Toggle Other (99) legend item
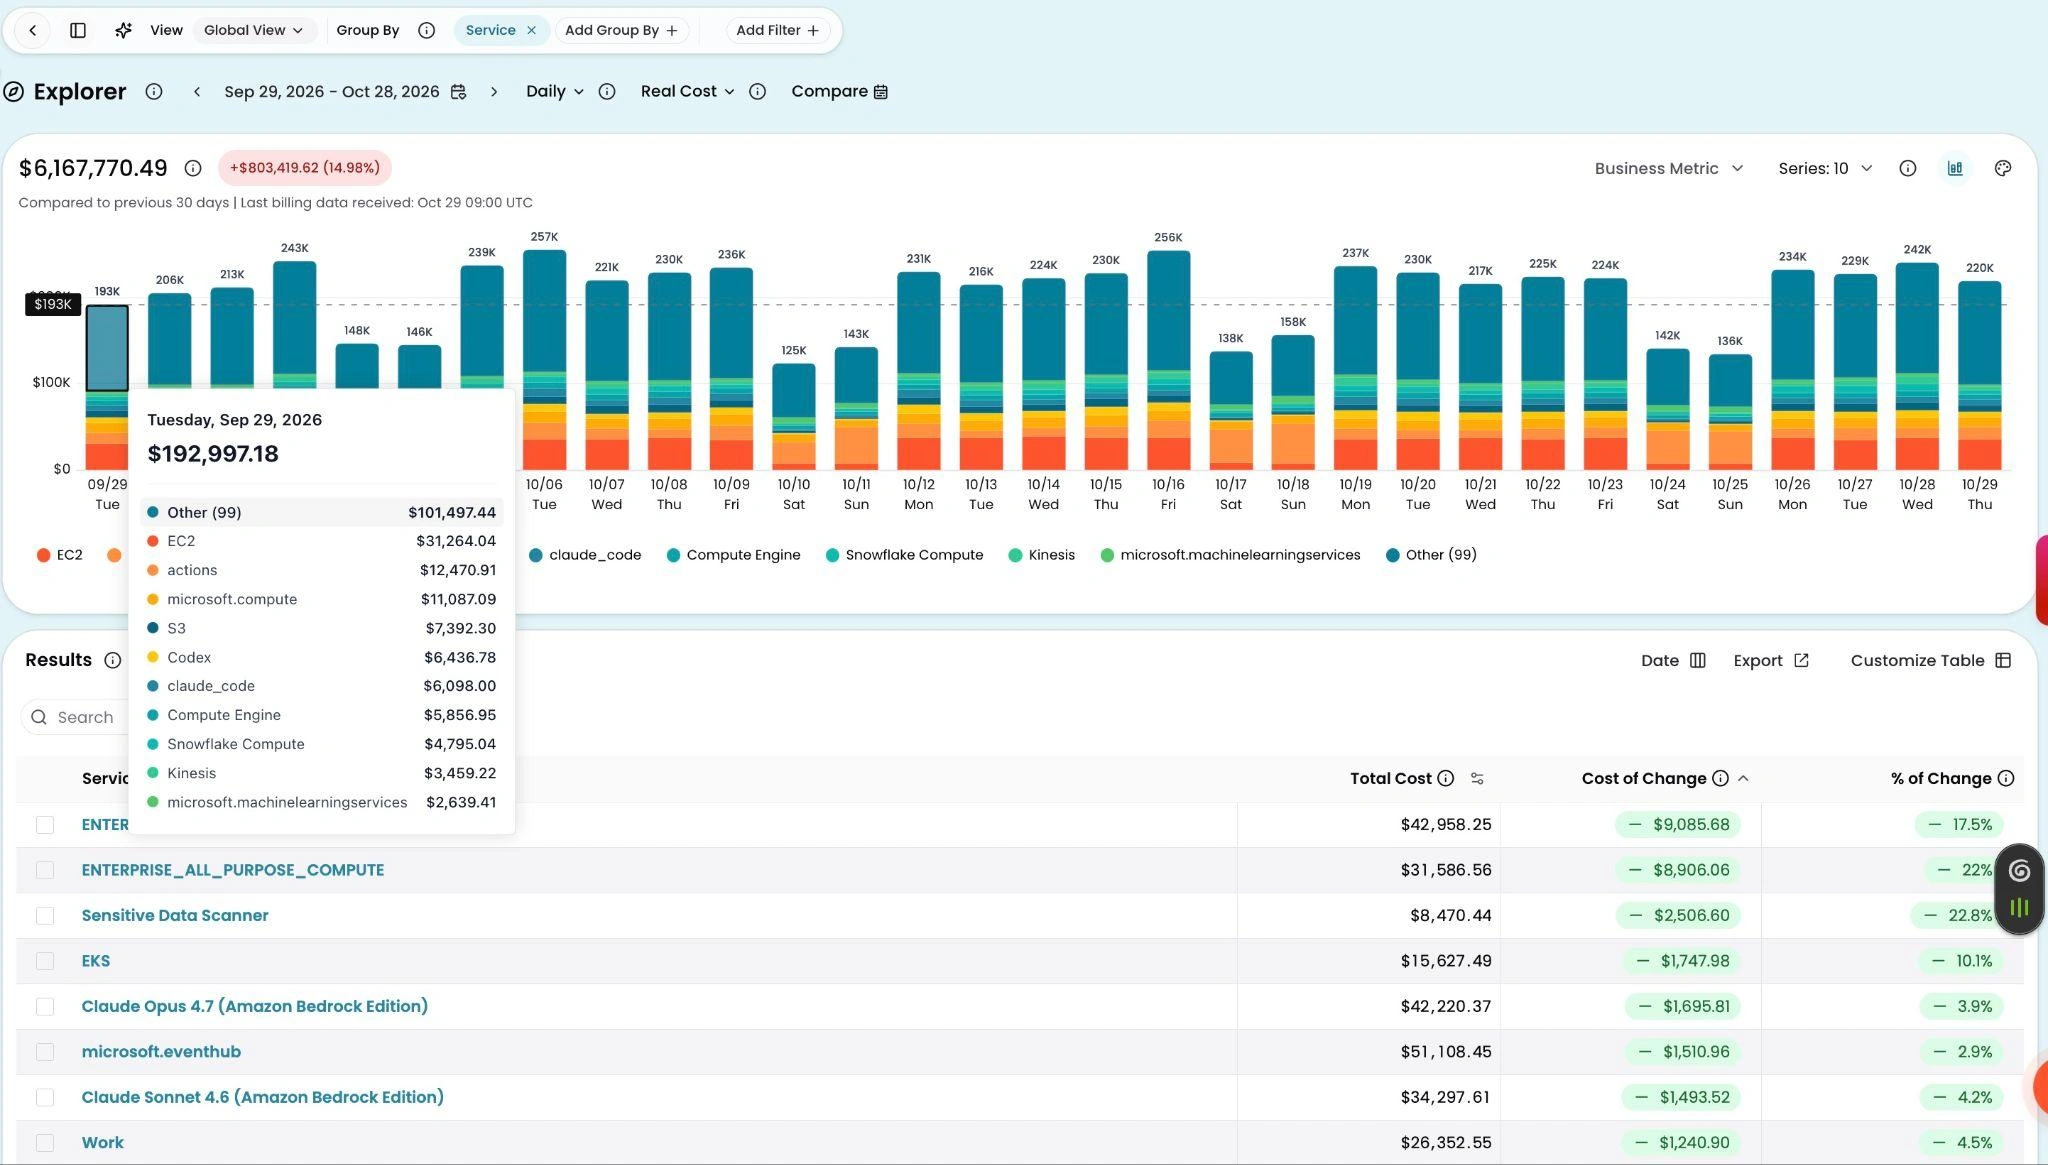Screen dimensions: 2048x1165 pos(1431,555)
